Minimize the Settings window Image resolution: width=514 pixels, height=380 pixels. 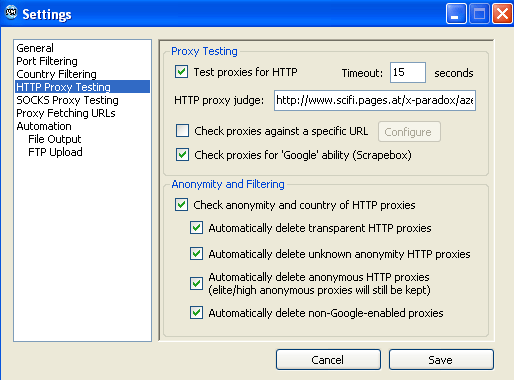pos(456,14)
